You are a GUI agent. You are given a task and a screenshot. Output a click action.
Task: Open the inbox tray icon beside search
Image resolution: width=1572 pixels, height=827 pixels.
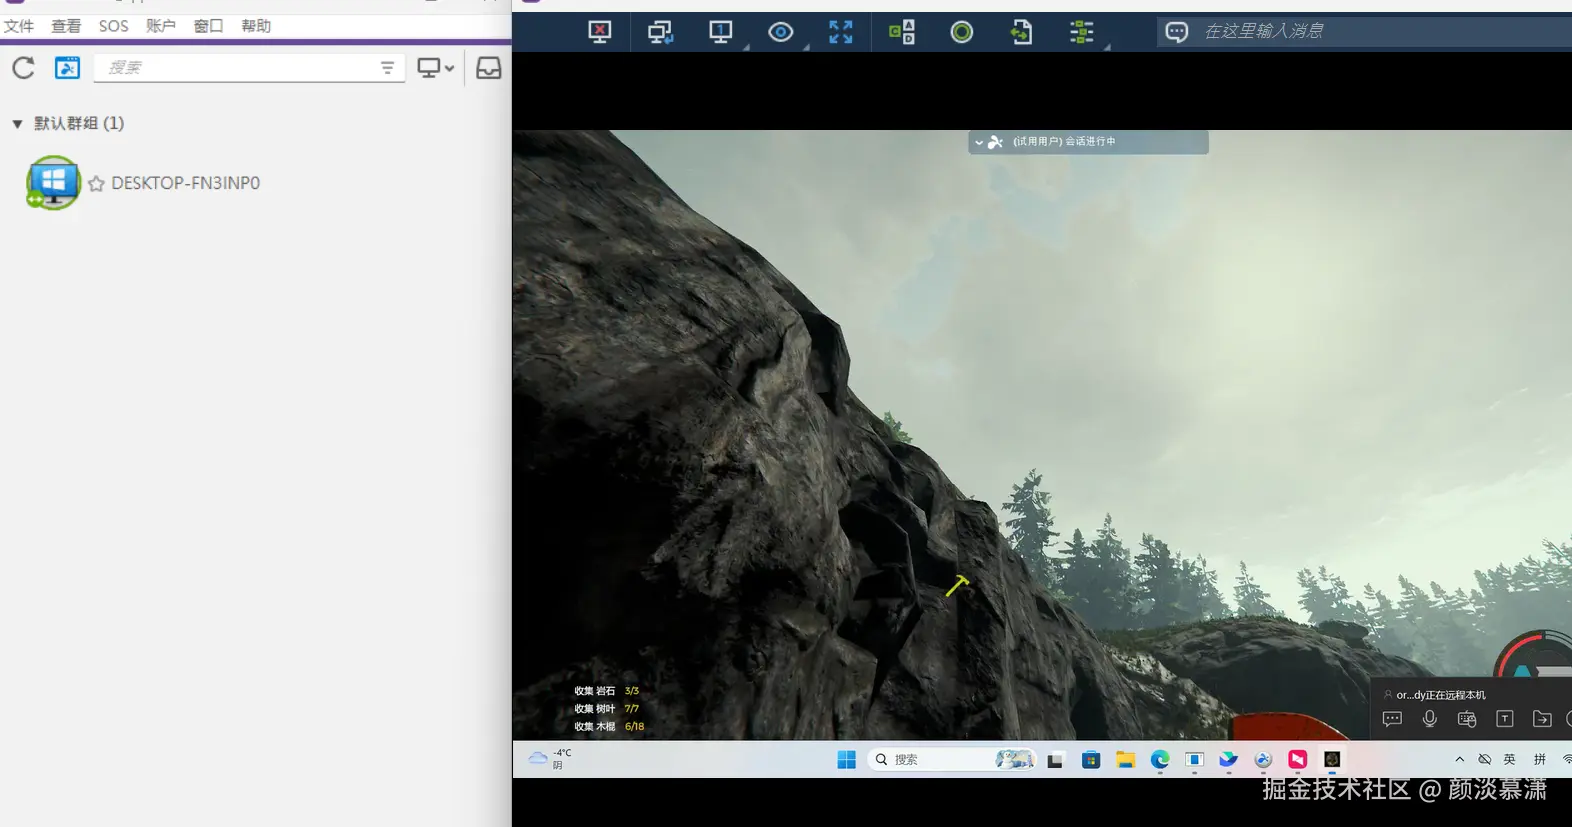click(488, 68)
